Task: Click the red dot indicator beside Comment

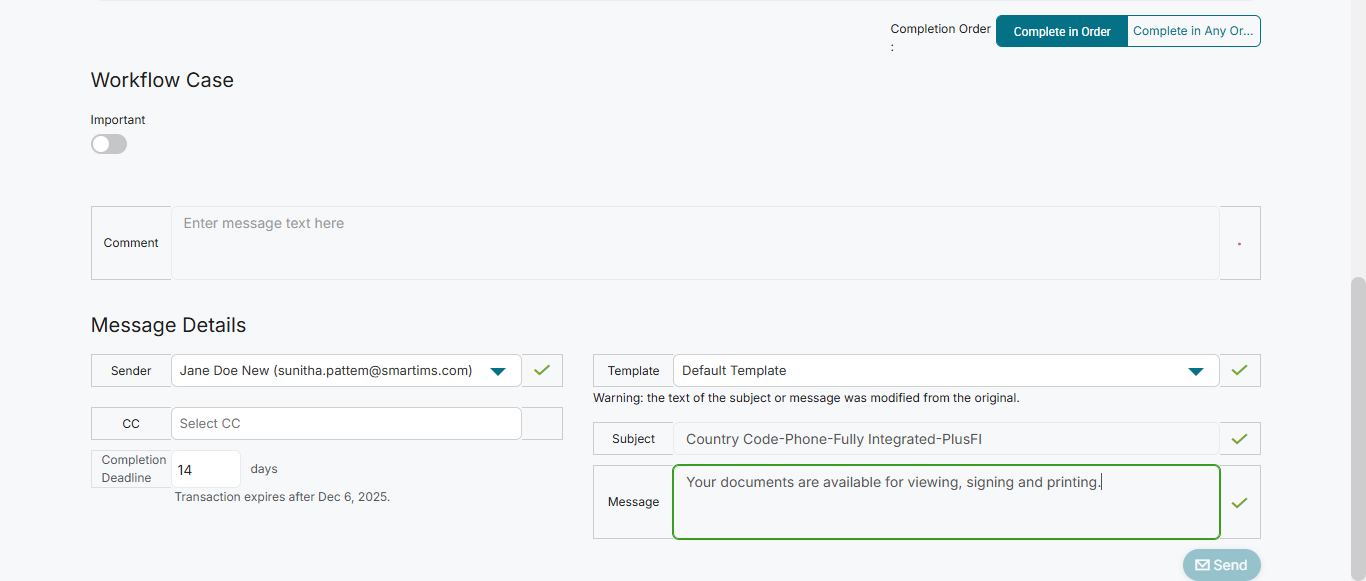Action: pyautogui.click(x=1240, y=244)
